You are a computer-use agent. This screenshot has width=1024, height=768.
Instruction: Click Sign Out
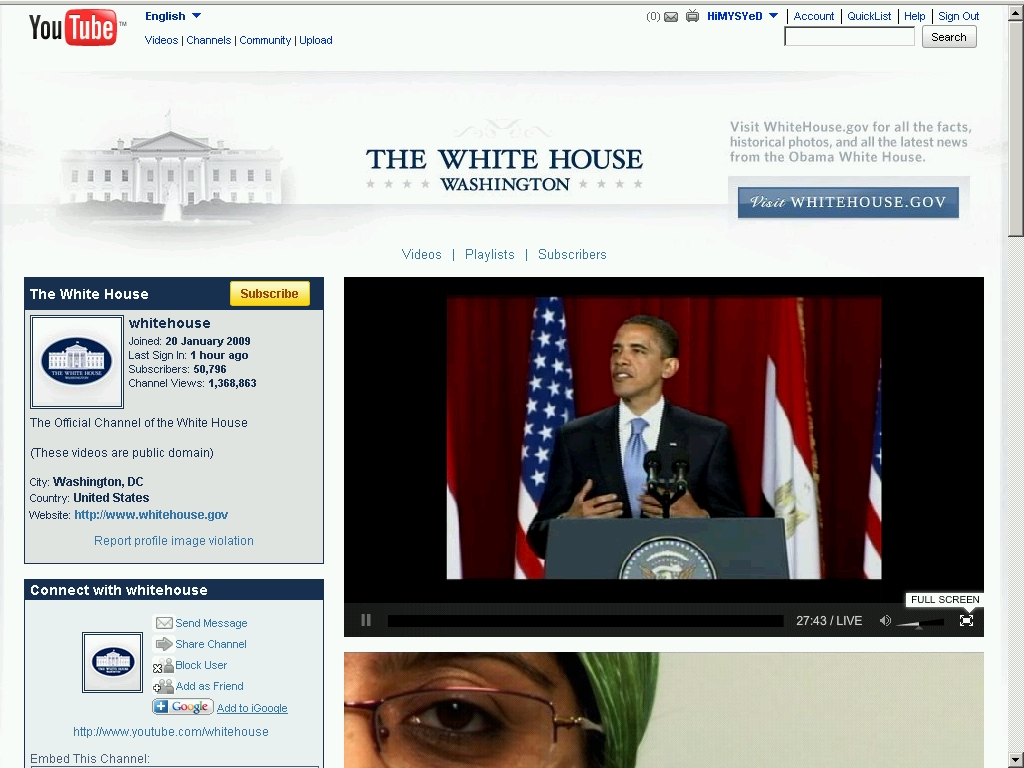coord(959,16)
